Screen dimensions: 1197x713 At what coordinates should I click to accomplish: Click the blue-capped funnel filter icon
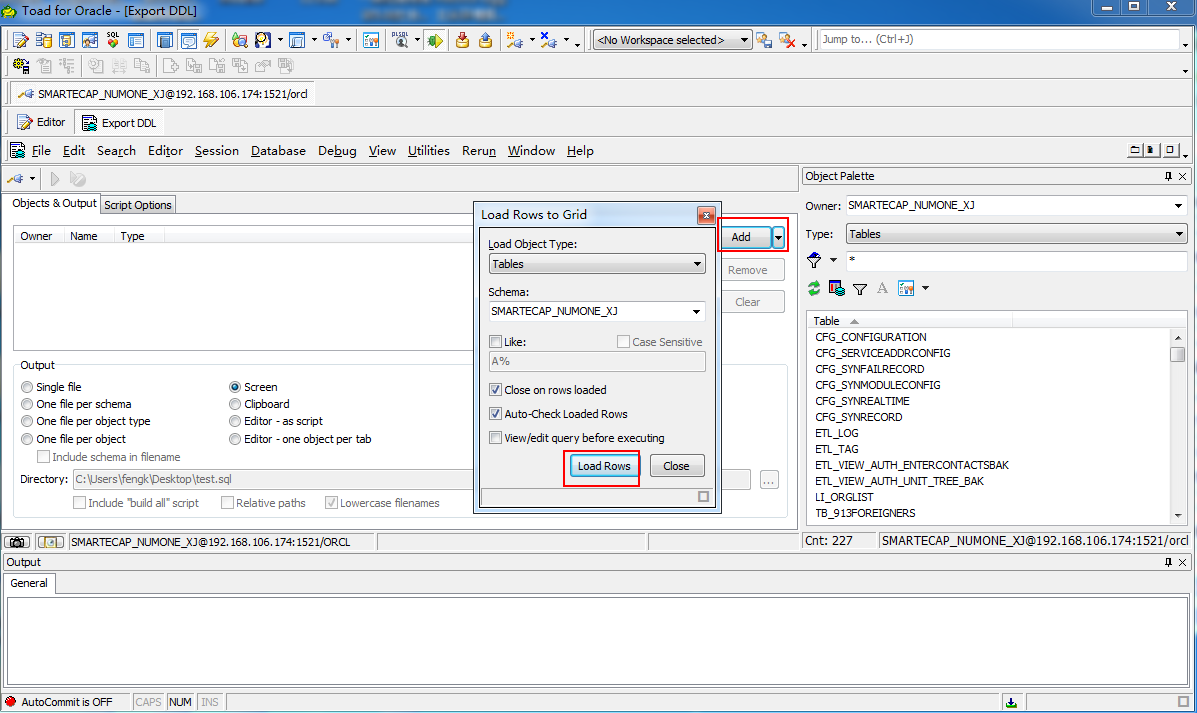pyautogui.click(x=814, y=260)
